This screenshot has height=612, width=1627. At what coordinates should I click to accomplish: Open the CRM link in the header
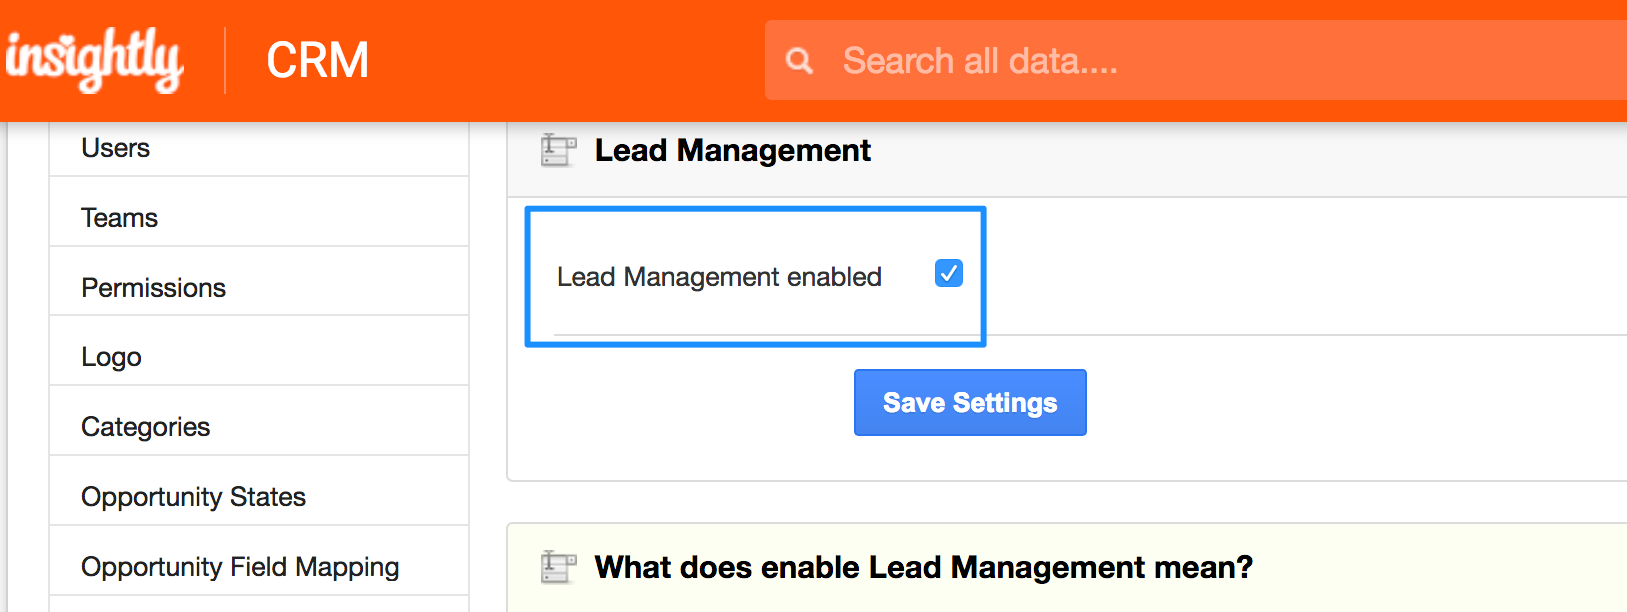coord(318,60)
